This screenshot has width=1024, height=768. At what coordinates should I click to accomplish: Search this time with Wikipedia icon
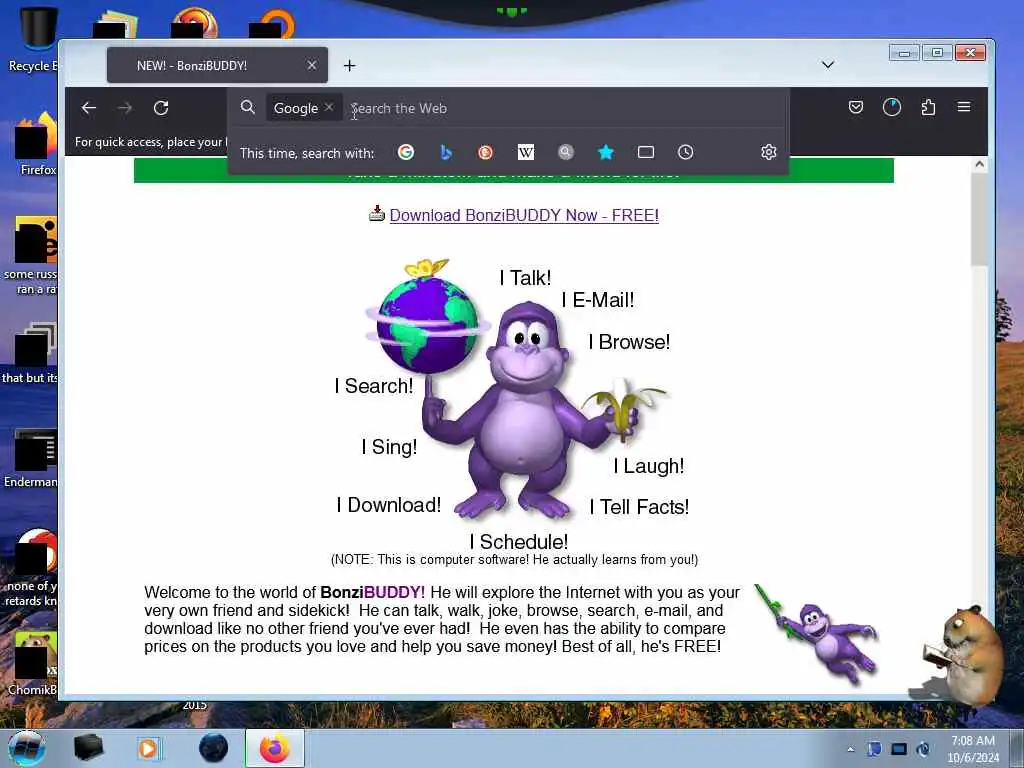point(526,152)
